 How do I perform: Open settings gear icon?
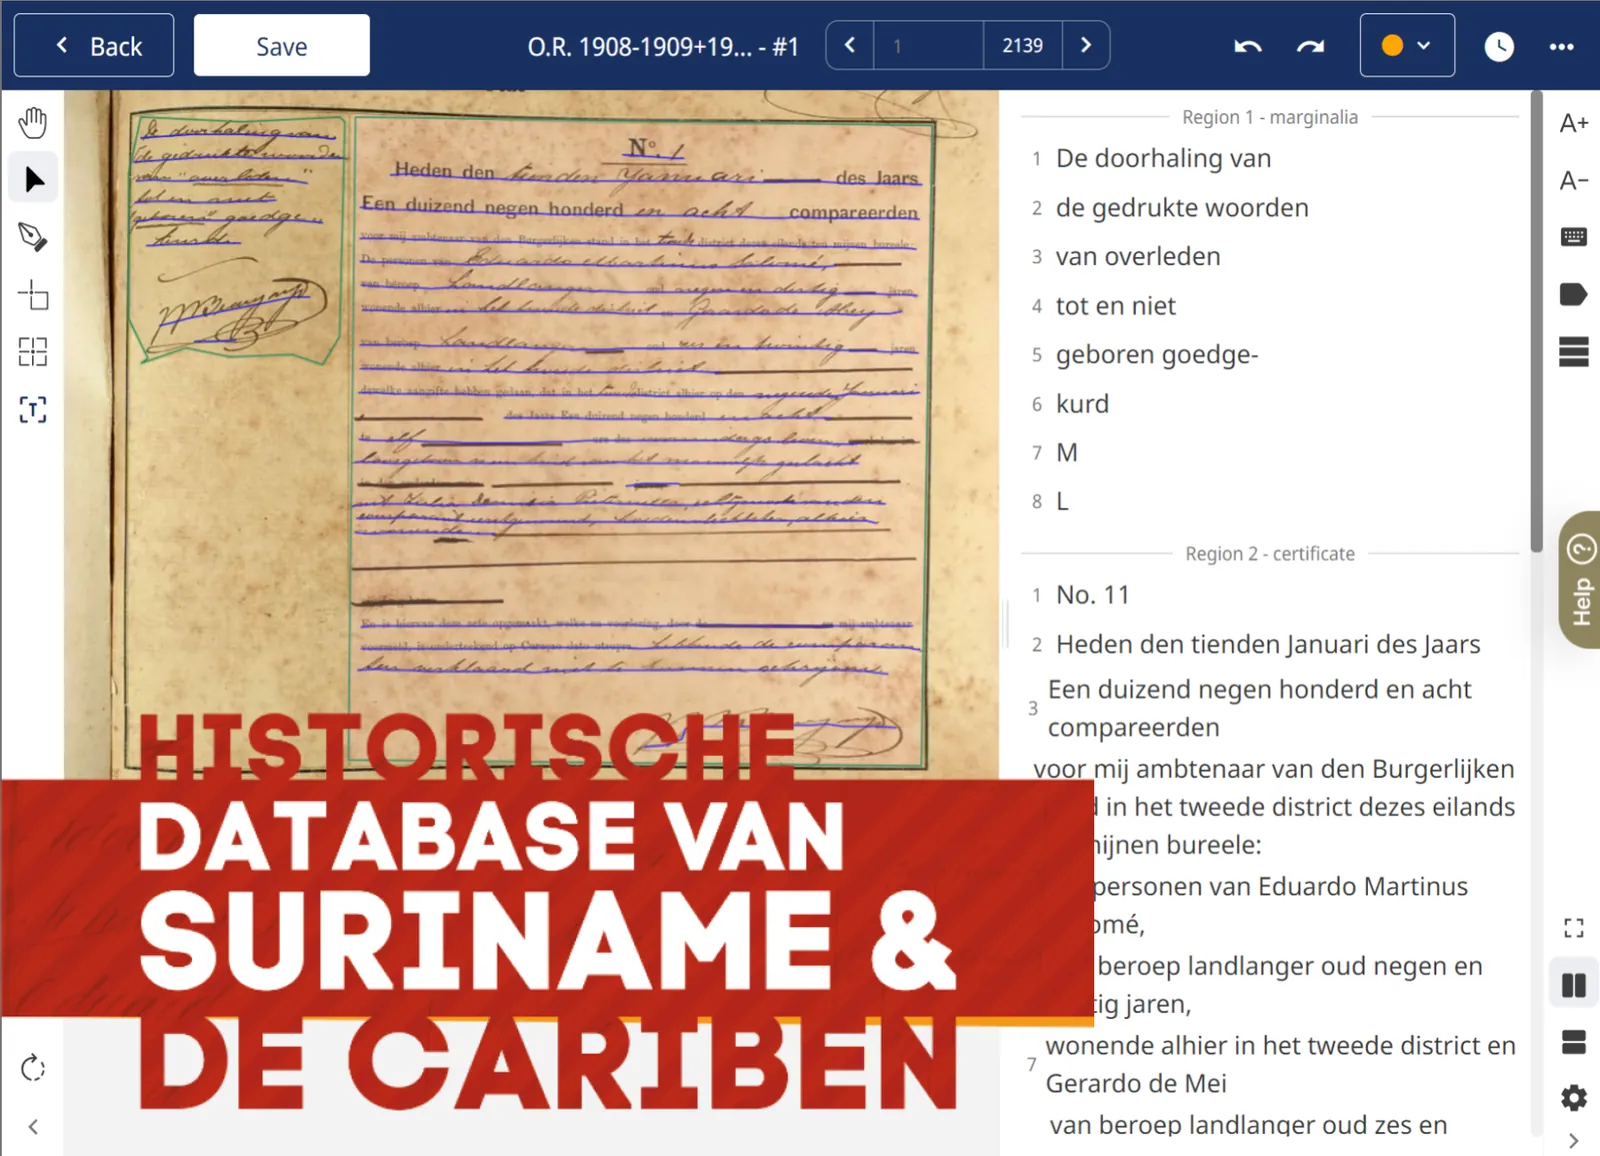click(1574, 1098)
